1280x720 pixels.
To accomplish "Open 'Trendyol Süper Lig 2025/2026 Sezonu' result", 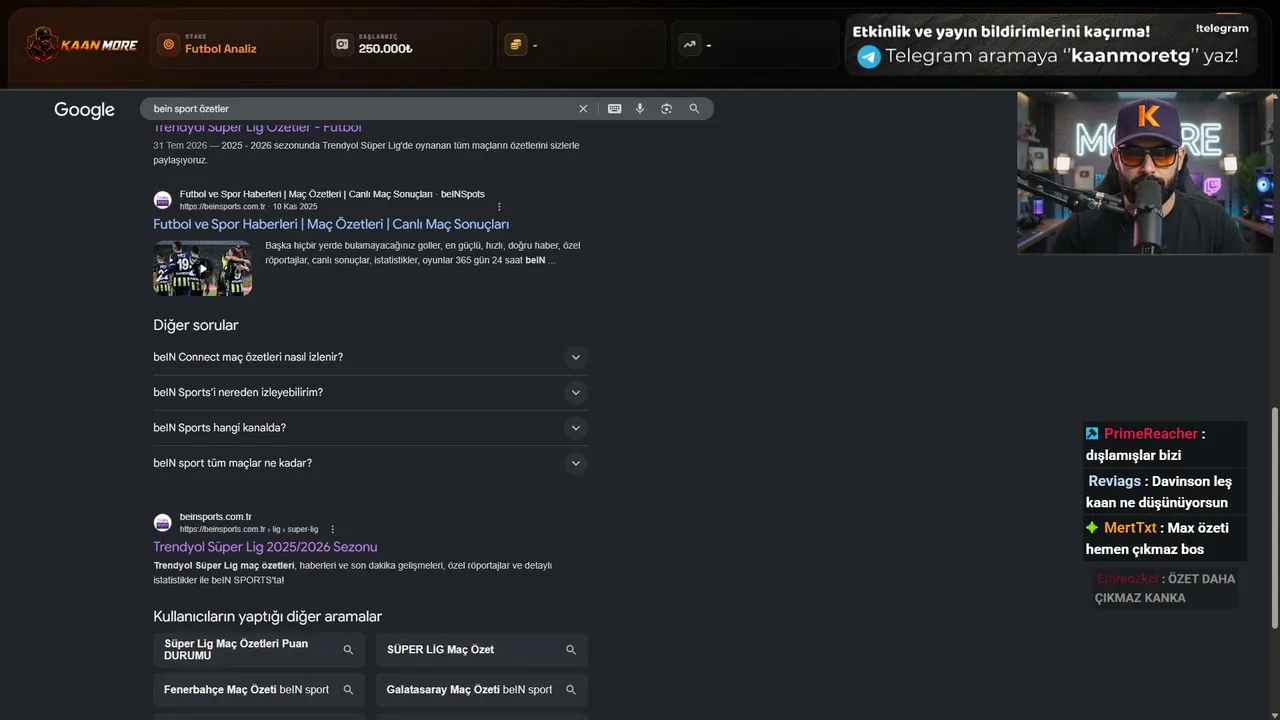I will [x=265, y=547].
